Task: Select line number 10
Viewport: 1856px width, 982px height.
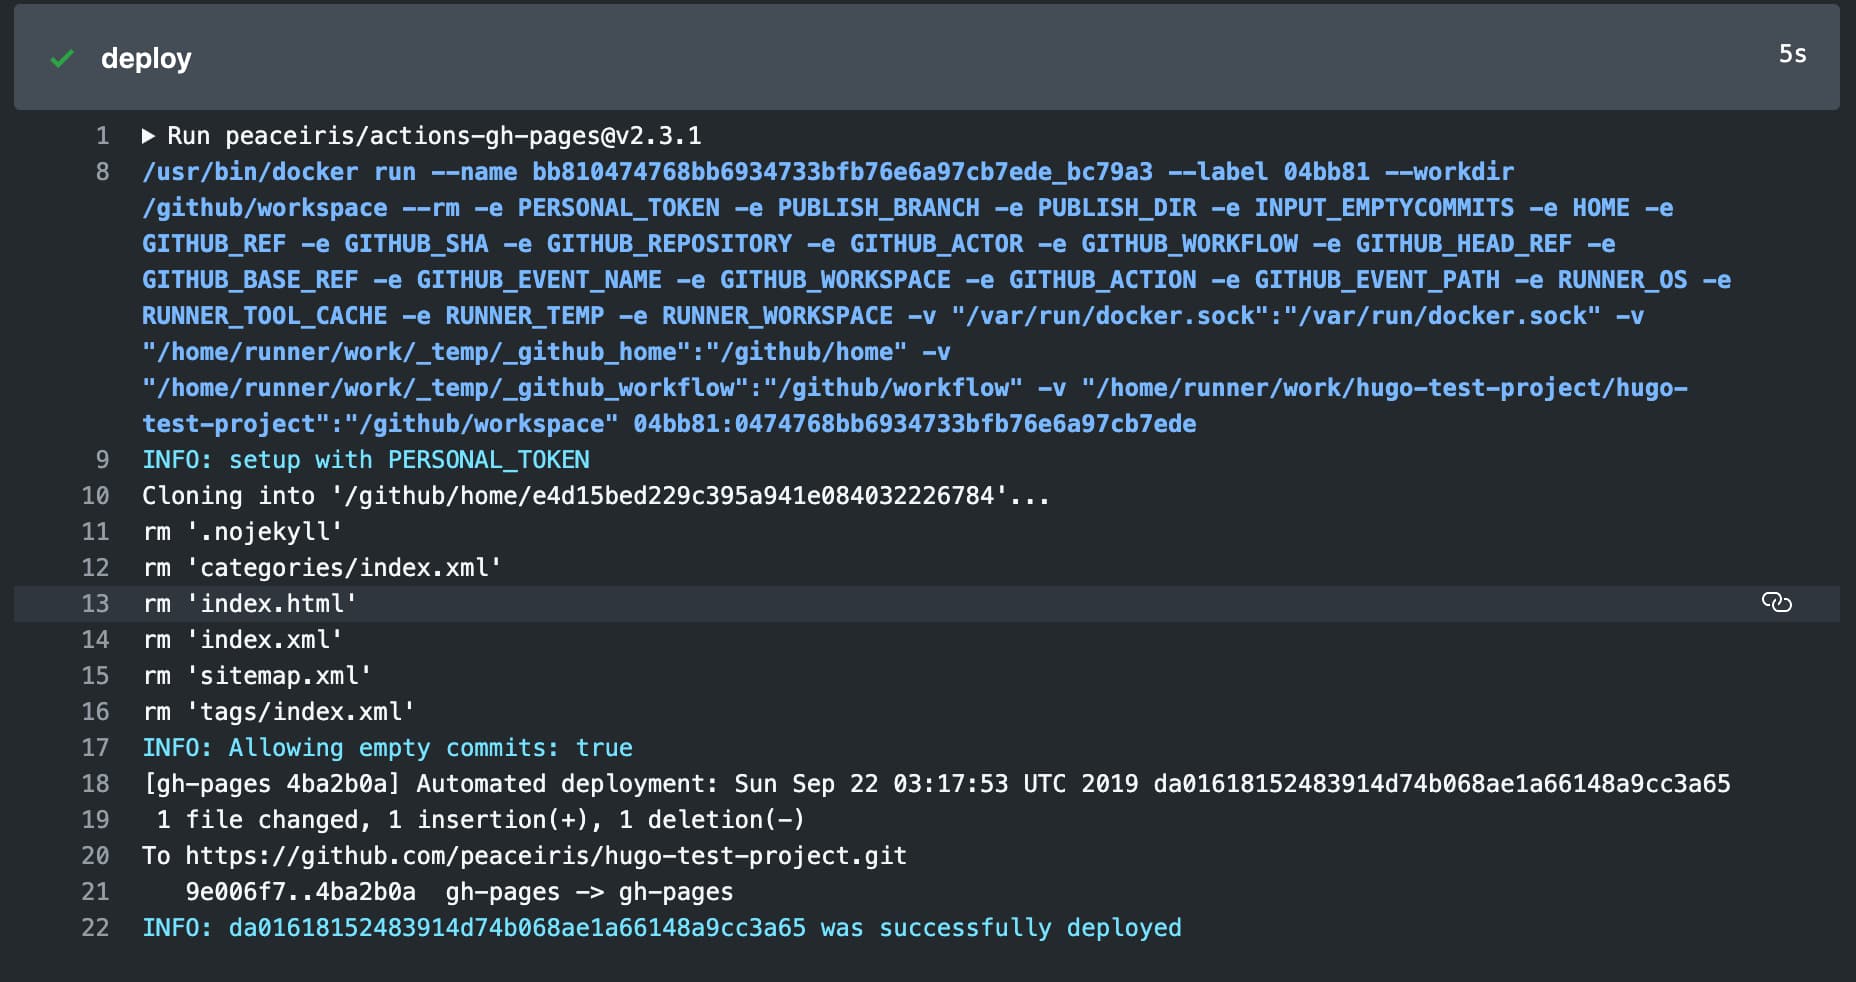Action: (x=96, y=496)
